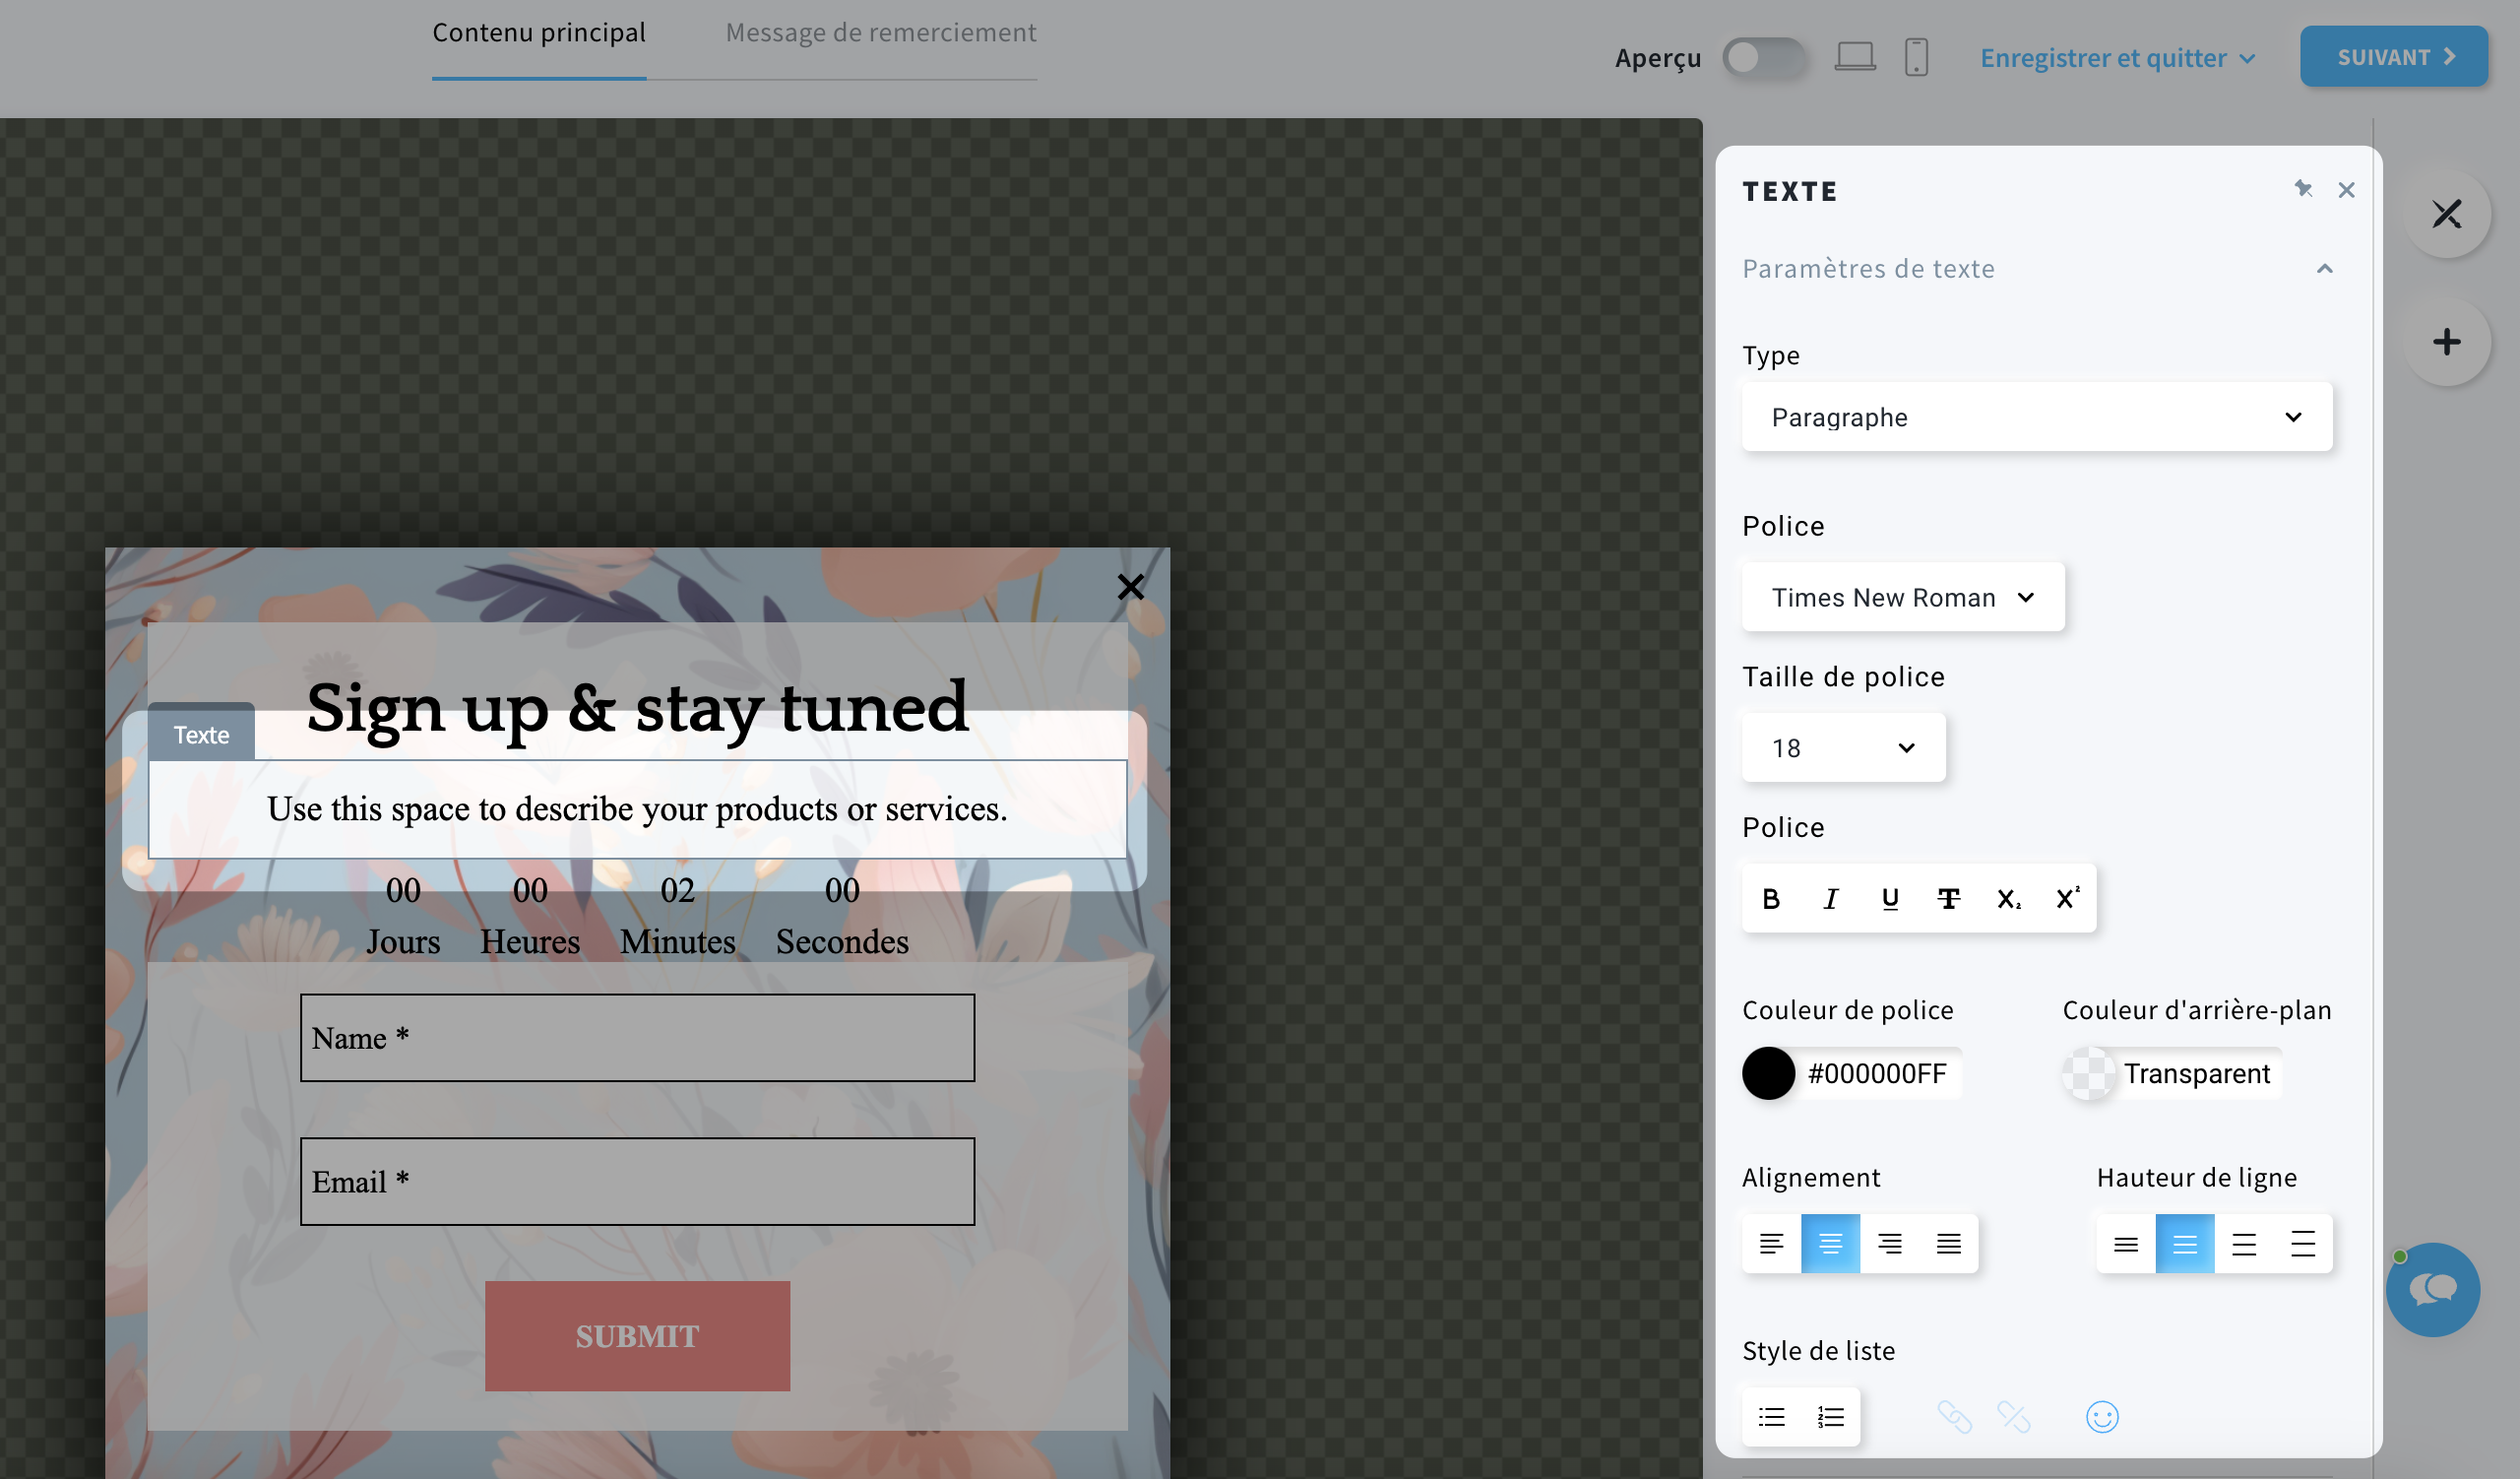2520x1479 pixels.
Task: Click the ordered list style icon
Action: 1830,1416
